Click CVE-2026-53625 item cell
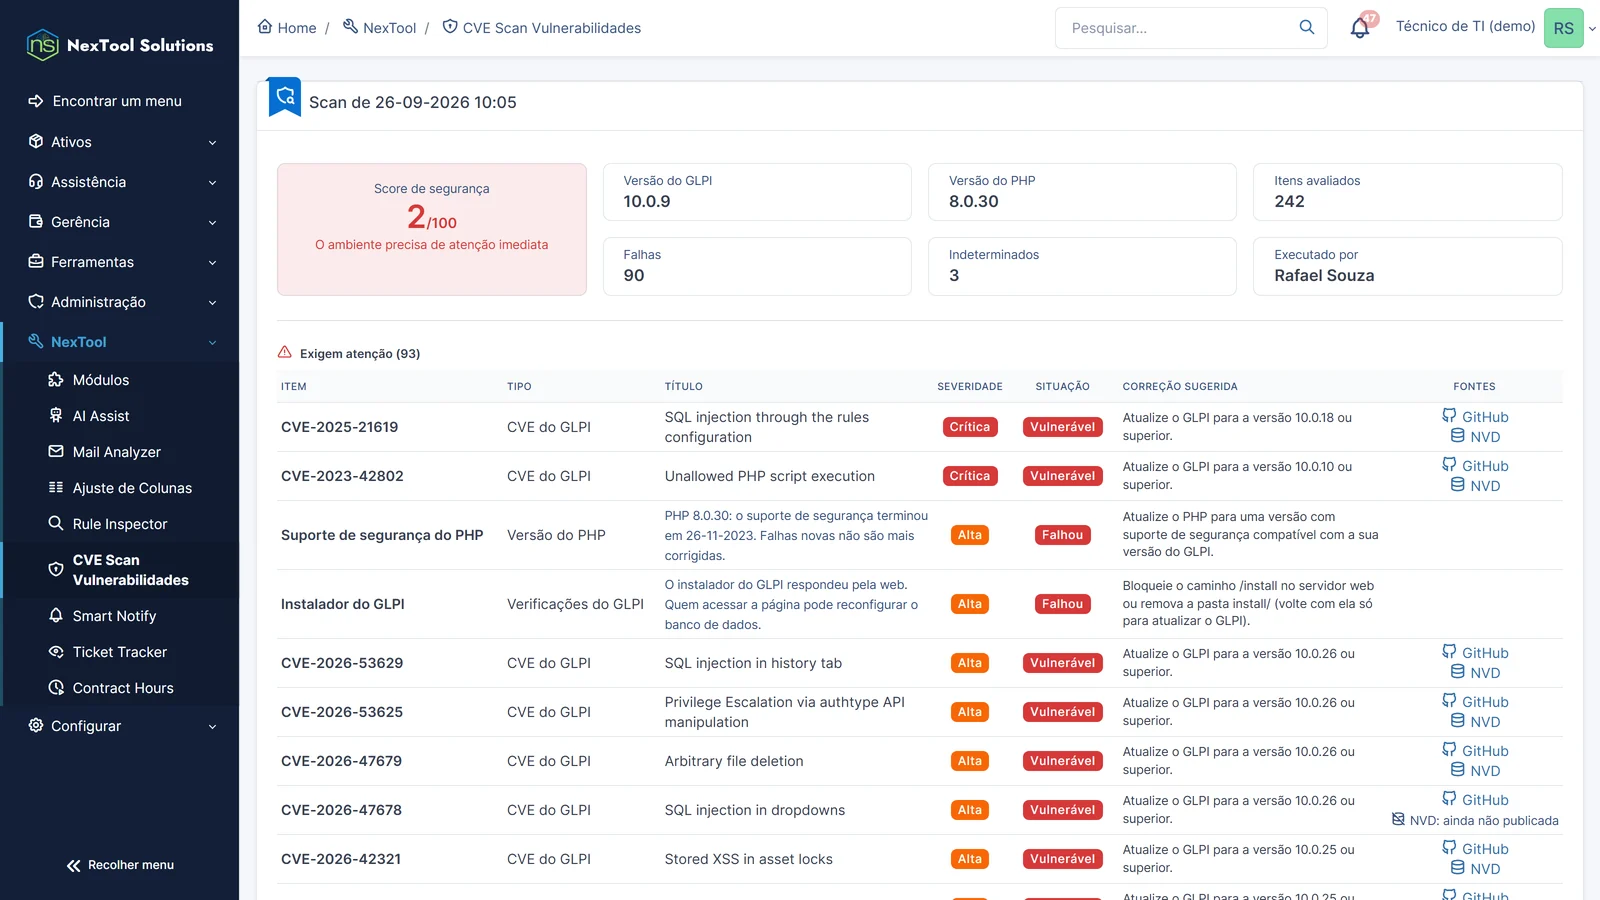The height and width of the screenshot is (900, 1600). tap(342, 712)
